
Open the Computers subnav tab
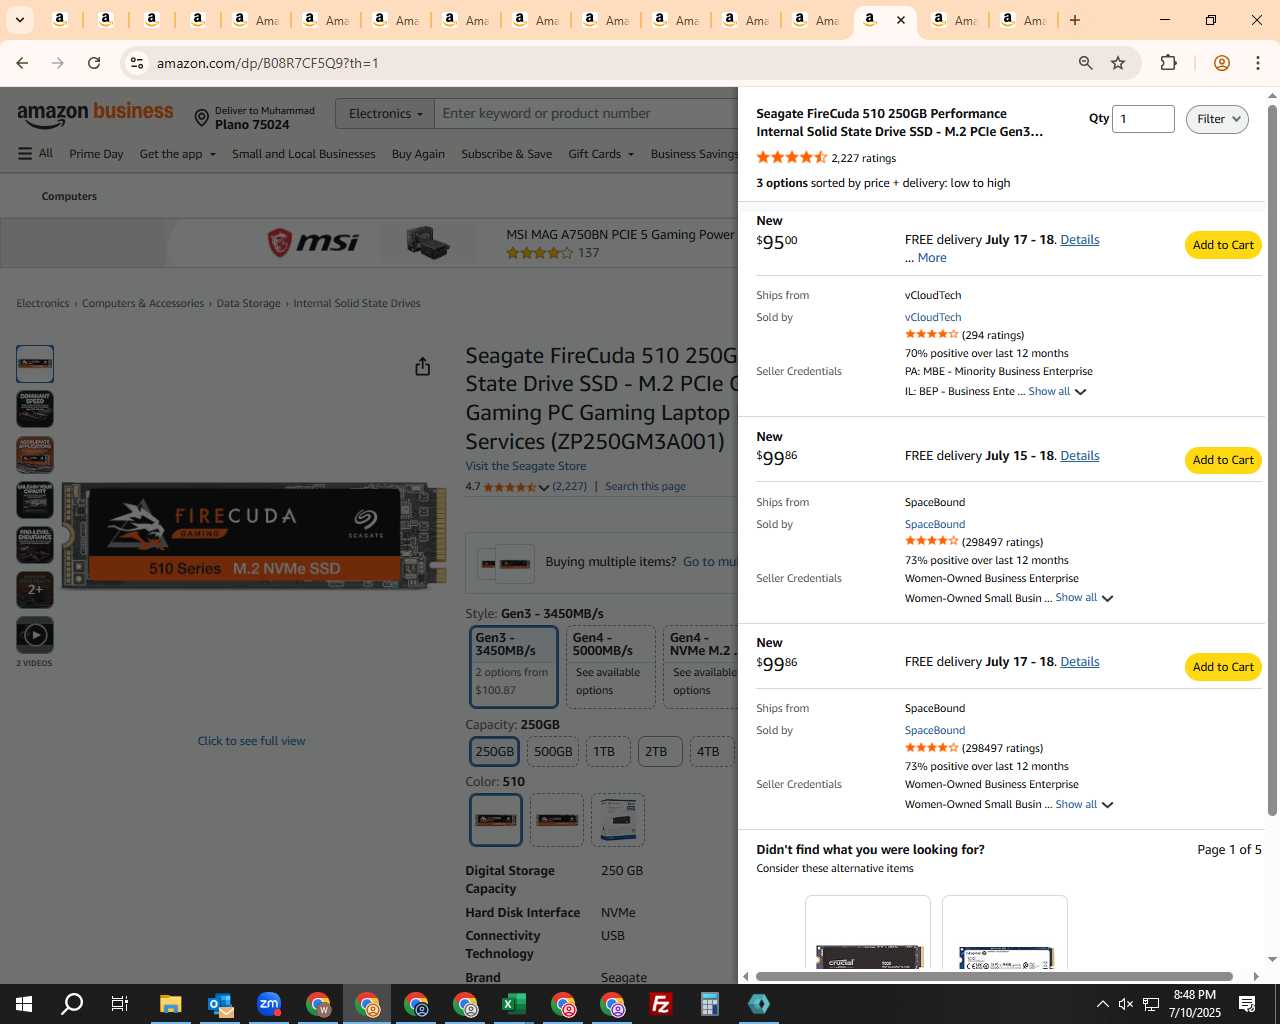[x=69, y=196]
